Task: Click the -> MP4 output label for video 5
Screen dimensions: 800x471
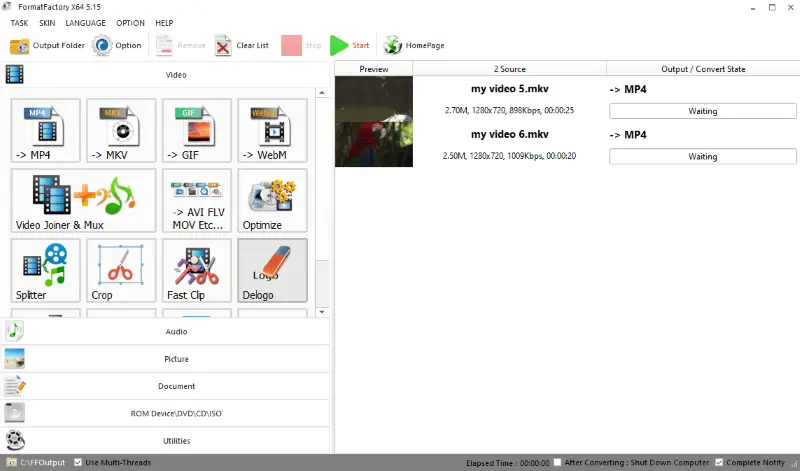Action: pyautogui.click(x=628, y=89)
